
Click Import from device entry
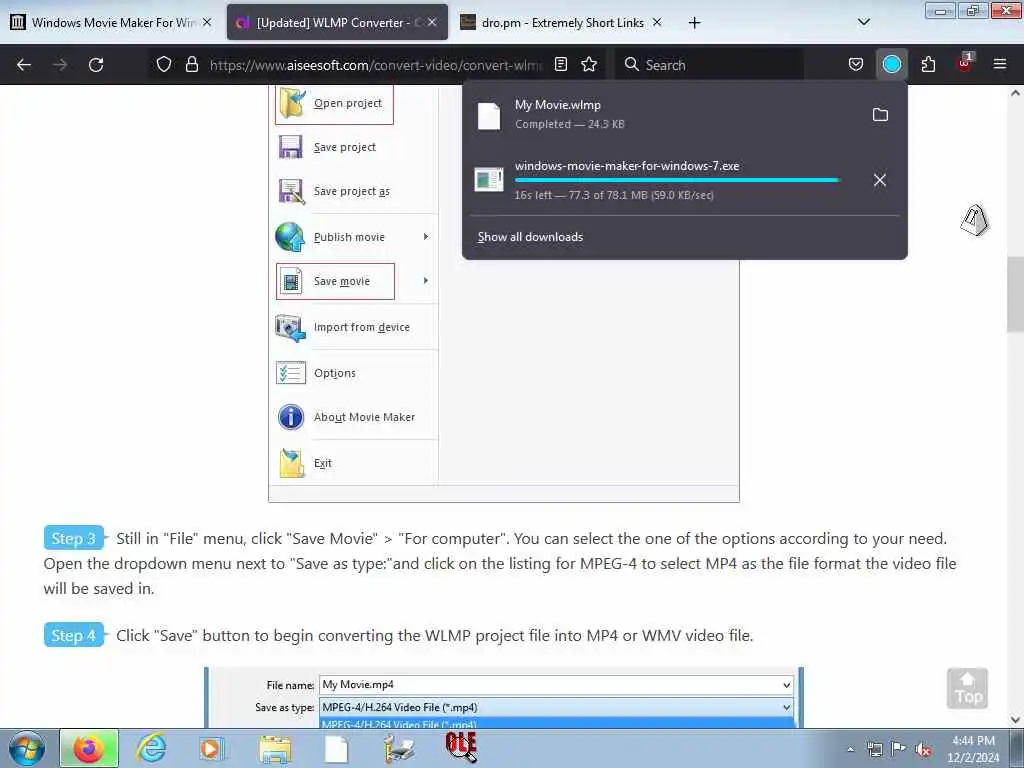[343, 327]
